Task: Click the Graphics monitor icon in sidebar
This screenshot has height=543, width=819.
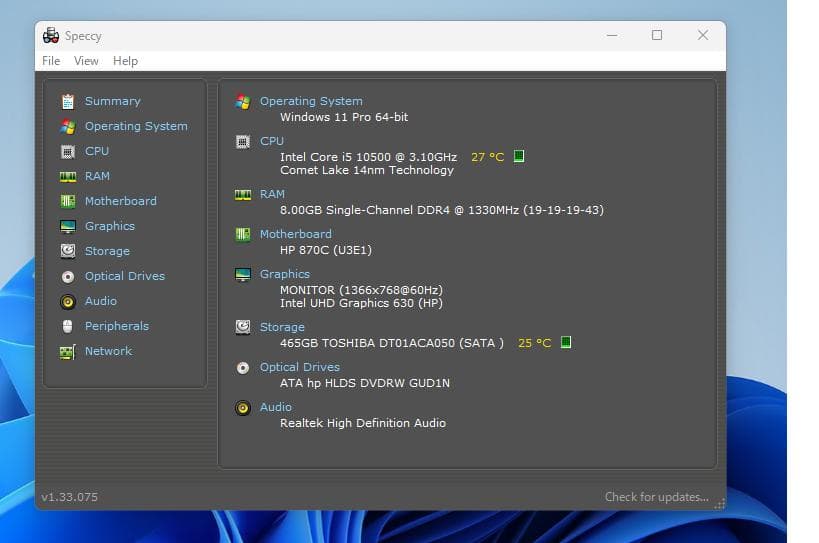Action: click(x=68, y=227)
